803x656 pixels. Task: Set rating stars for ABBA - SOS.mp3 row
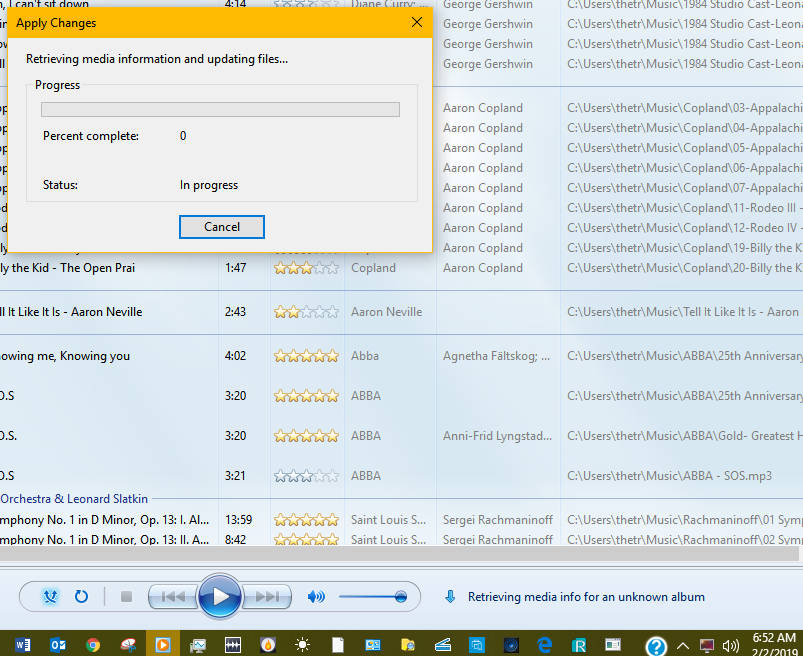pyautogui.click(x=306, y=476)
